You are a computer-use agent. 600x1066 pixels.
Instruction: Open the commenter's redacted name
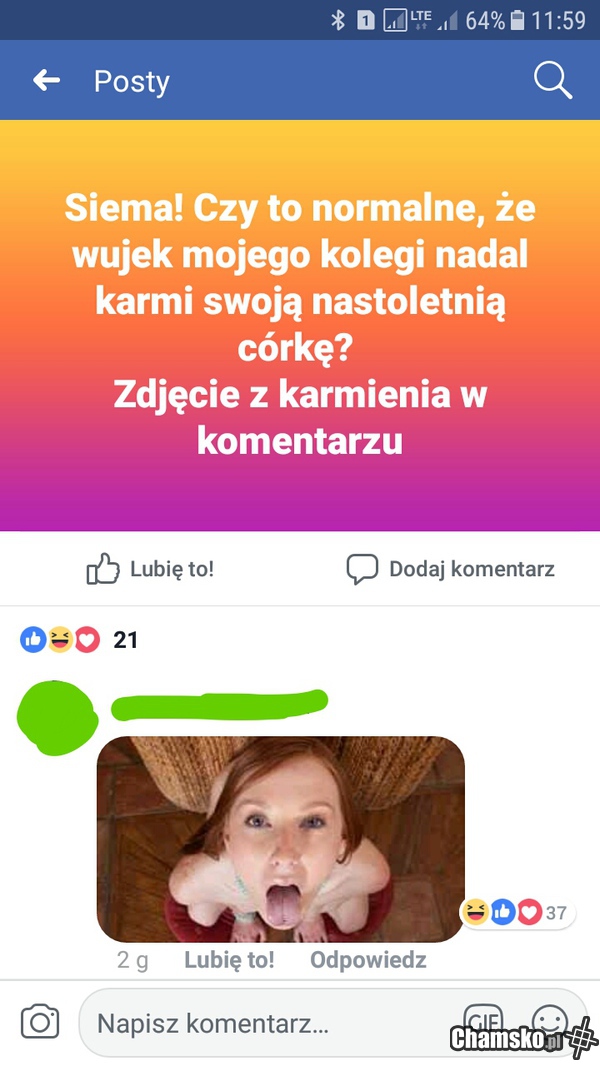click(x=219, y=704)
